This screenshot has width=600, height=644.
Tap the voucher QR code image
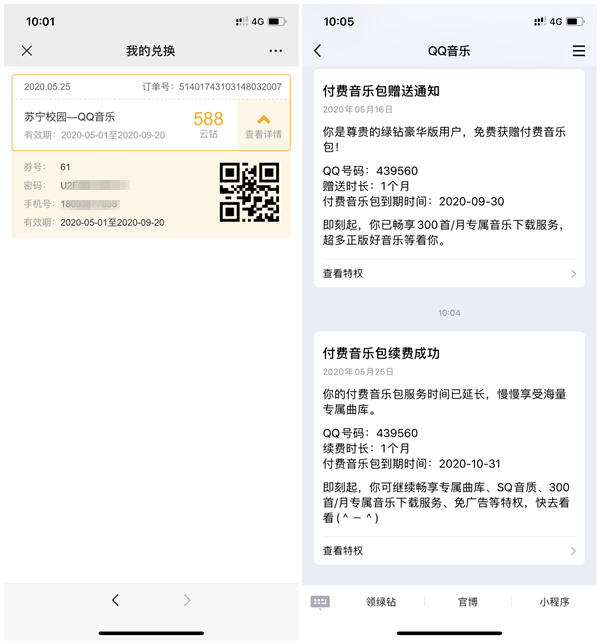coord(249,192)
